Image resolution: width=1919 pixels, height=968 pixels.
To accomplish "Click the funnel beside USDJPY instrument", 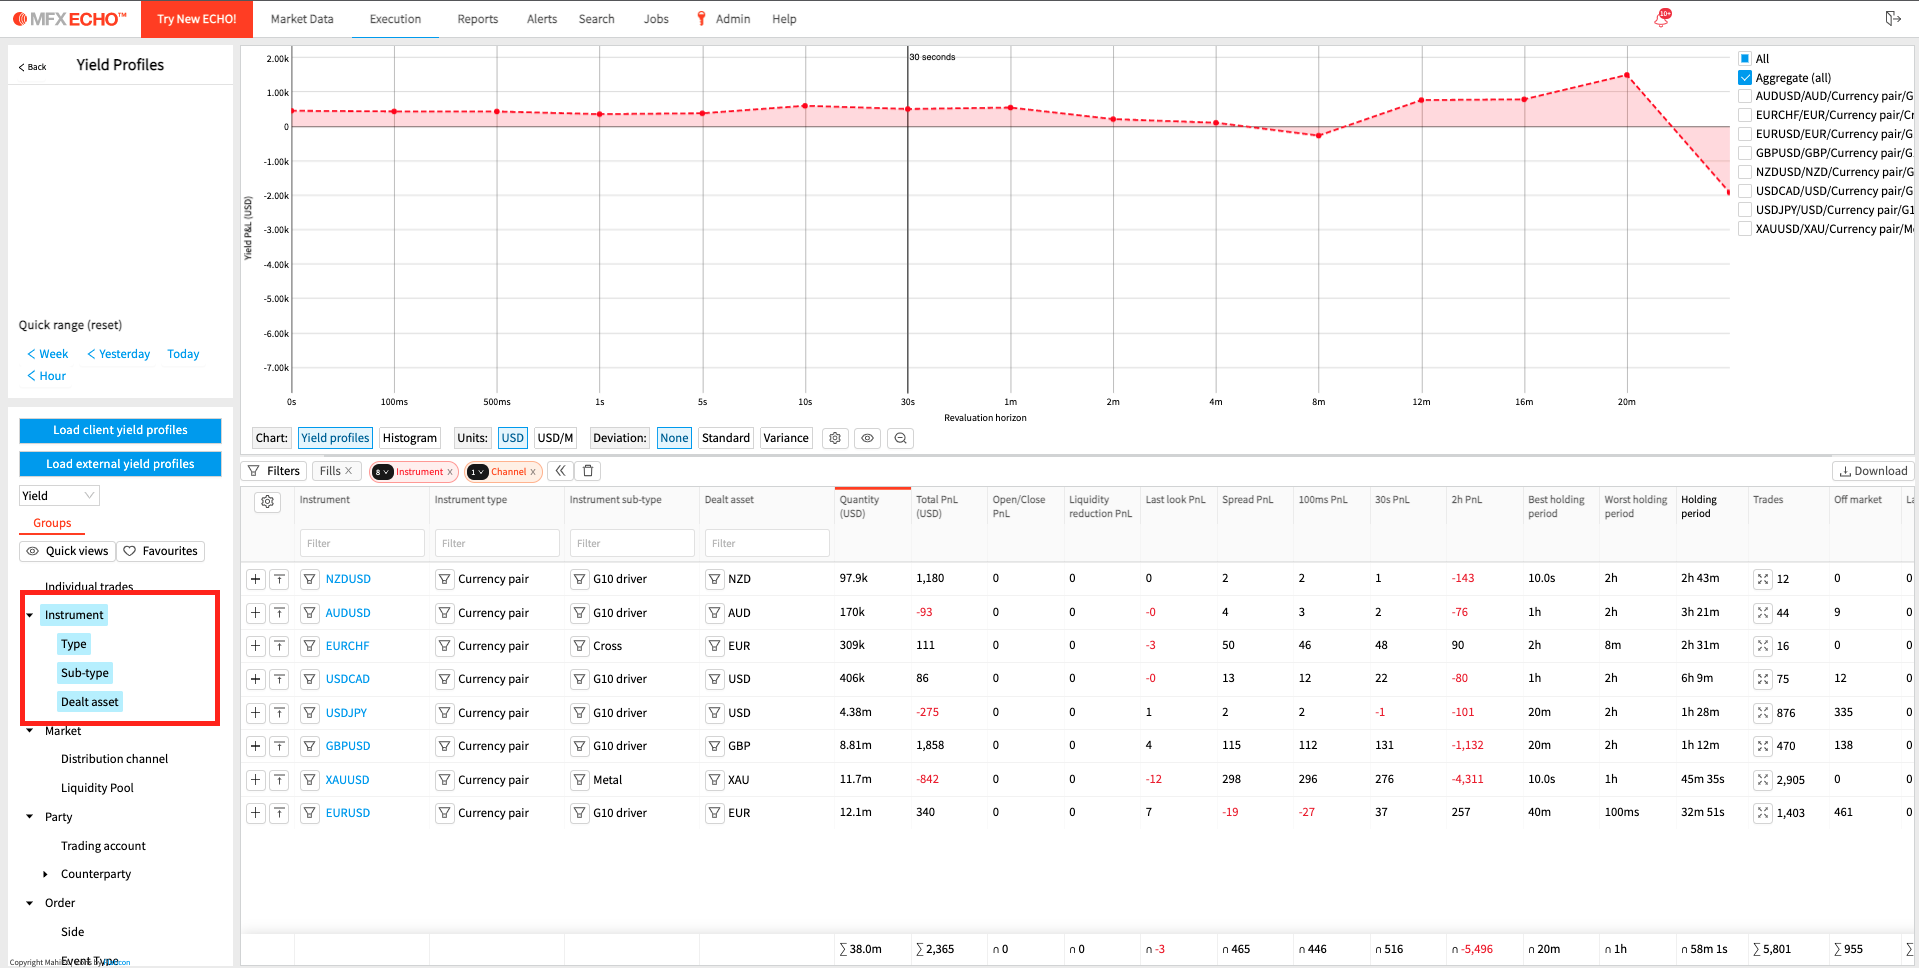I will pos(310,713).
